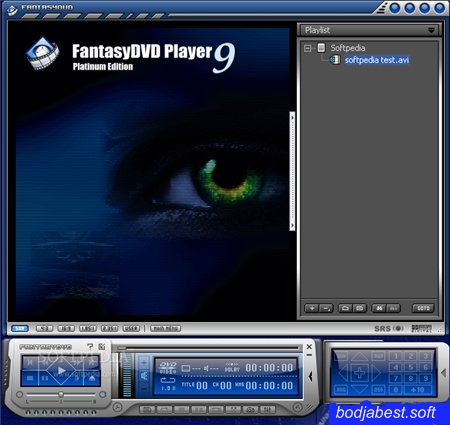Navigate right with the remote right arrow
The width and height of the screenshot is (450, 425).
click(x=376, y=372)
